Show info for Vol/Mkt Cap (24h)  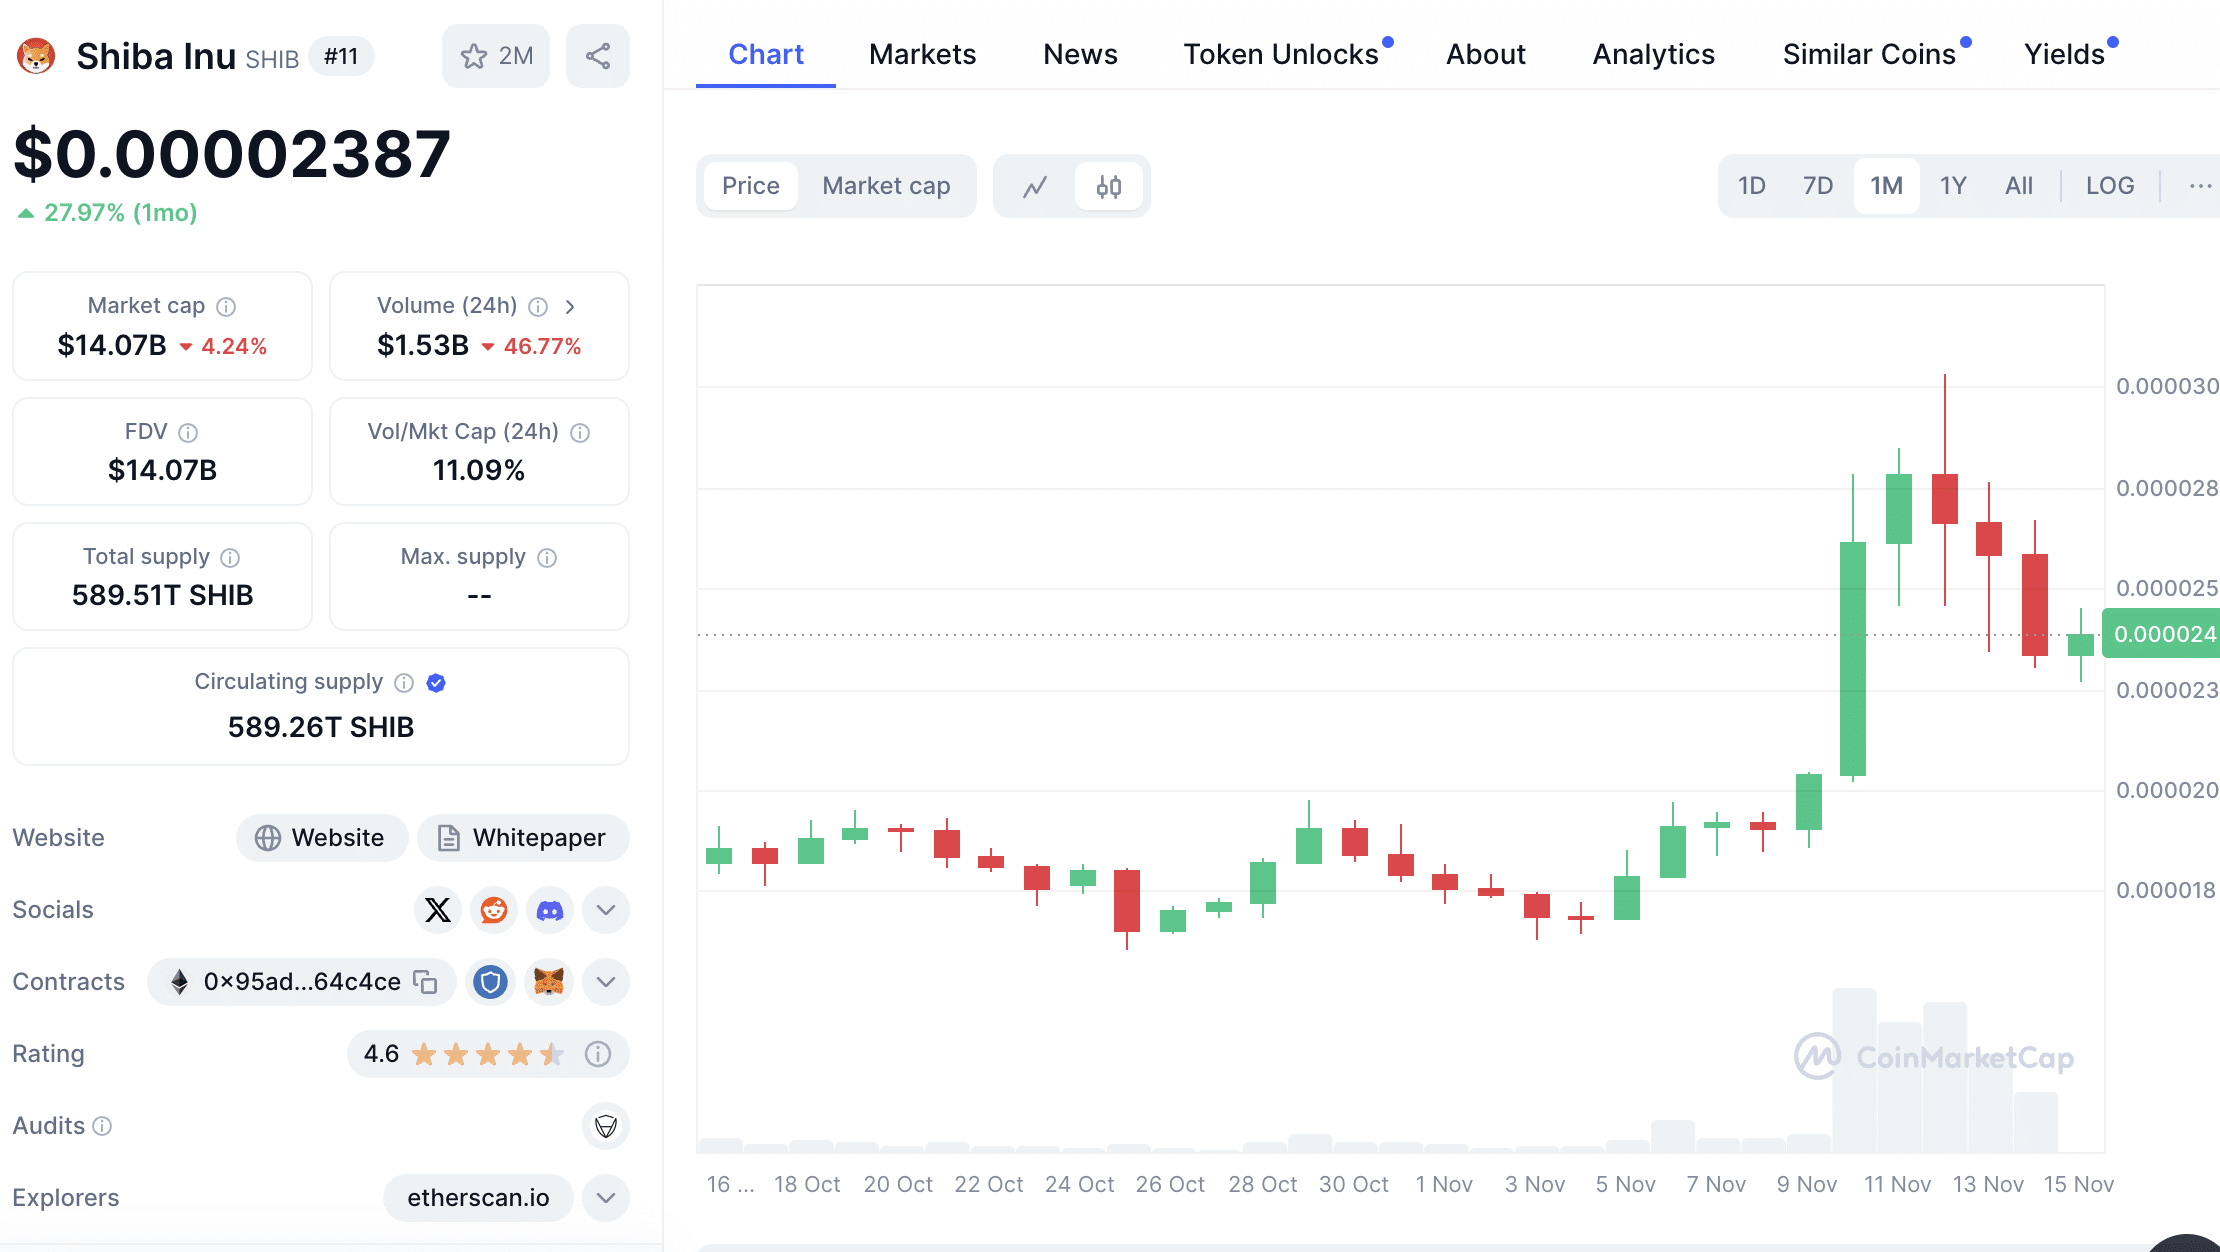[580, 432]
